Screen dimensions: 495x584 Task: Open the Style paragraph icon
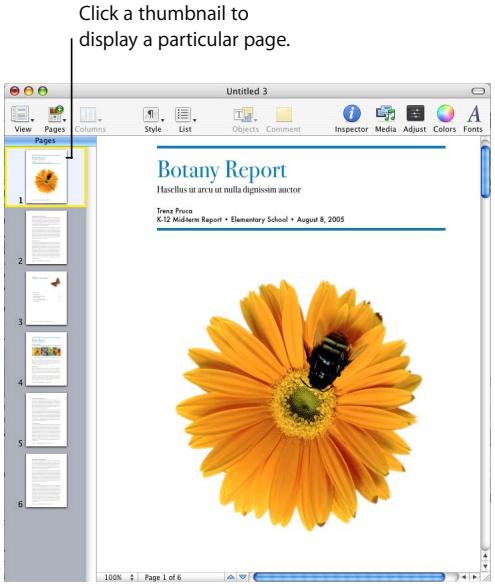click(151, 114)
